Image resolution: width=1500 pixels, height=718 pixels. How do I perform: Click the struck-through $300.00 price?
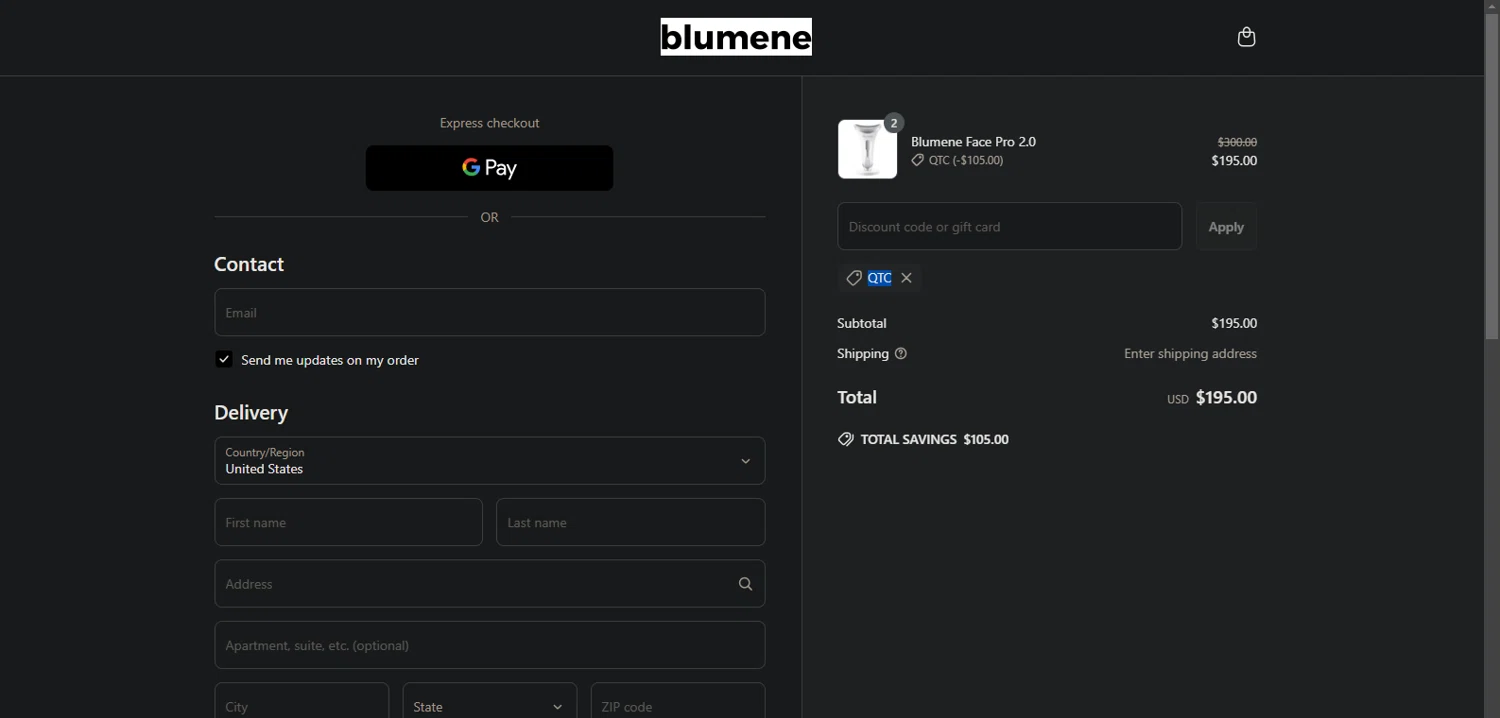1237,142
